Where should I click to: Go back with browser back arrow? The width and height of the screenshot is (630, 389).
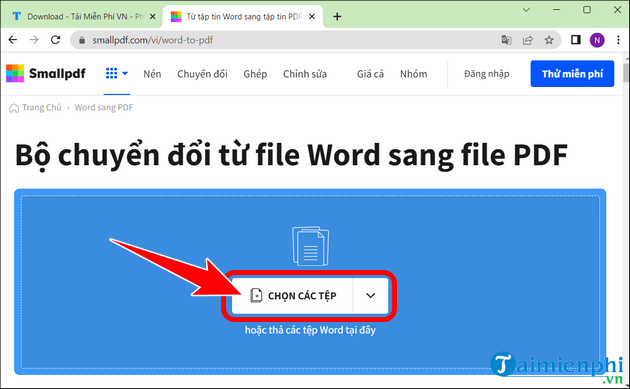click(13, 40)
